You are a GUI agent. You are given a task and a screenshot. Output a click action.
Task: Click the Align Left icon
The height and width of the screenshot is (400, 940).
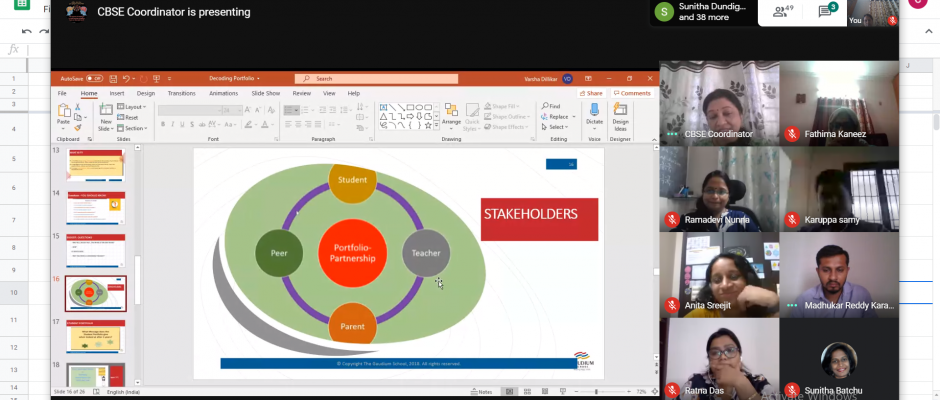point(288,124)
